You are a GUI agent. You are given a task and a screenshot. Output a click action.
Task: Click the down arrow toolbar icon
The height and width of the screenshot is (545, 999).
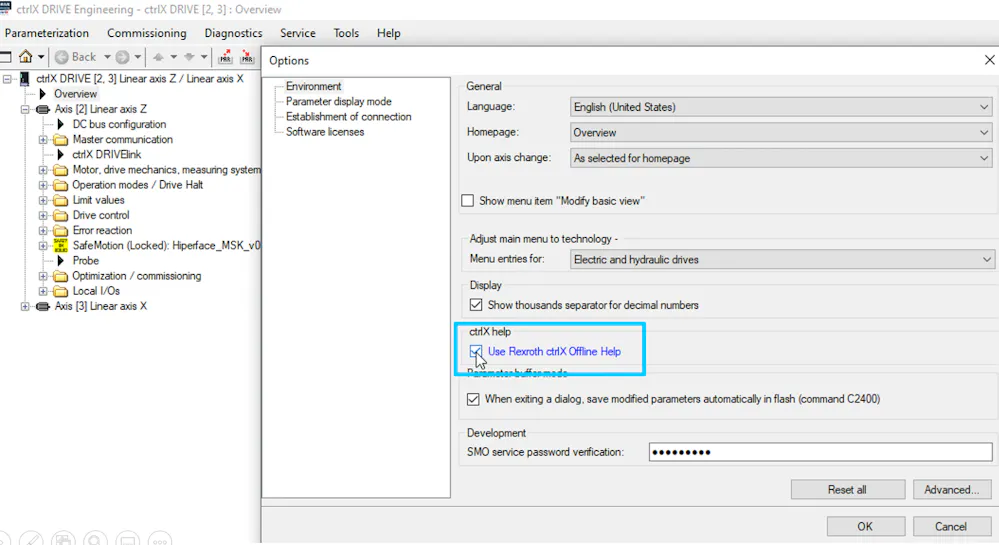point(189,57)
